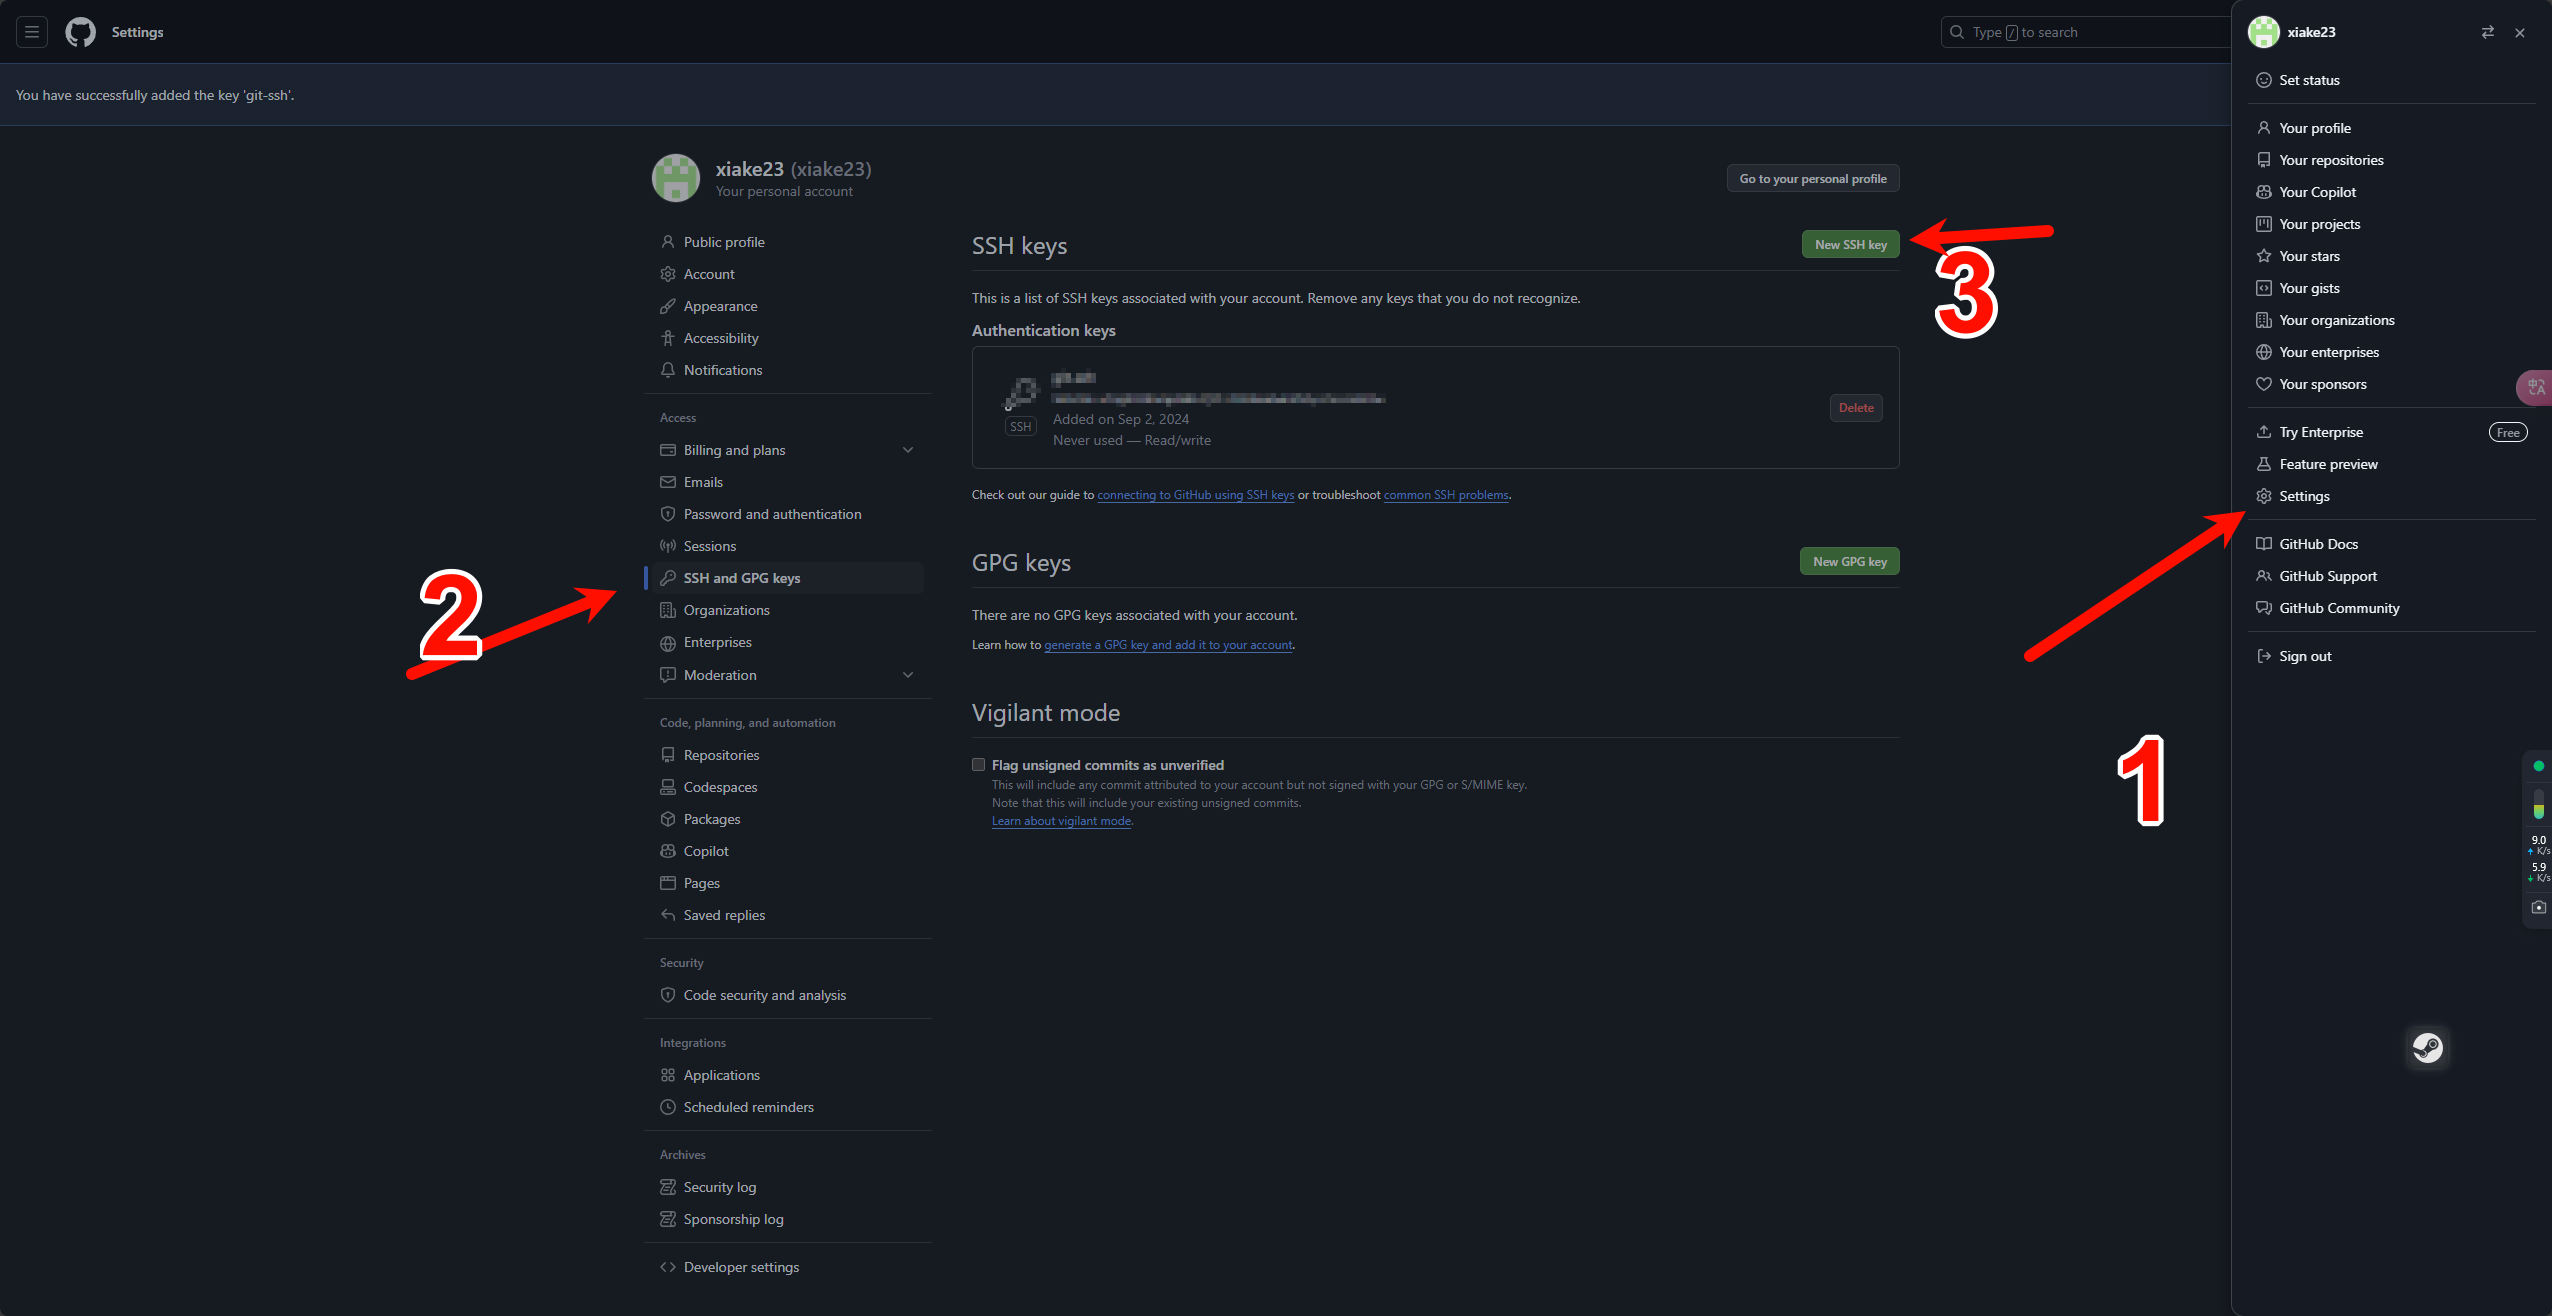The image size is (2552, 1316).
Task: Click the GitHub Octocat logo
Action: tap(81, 32)
